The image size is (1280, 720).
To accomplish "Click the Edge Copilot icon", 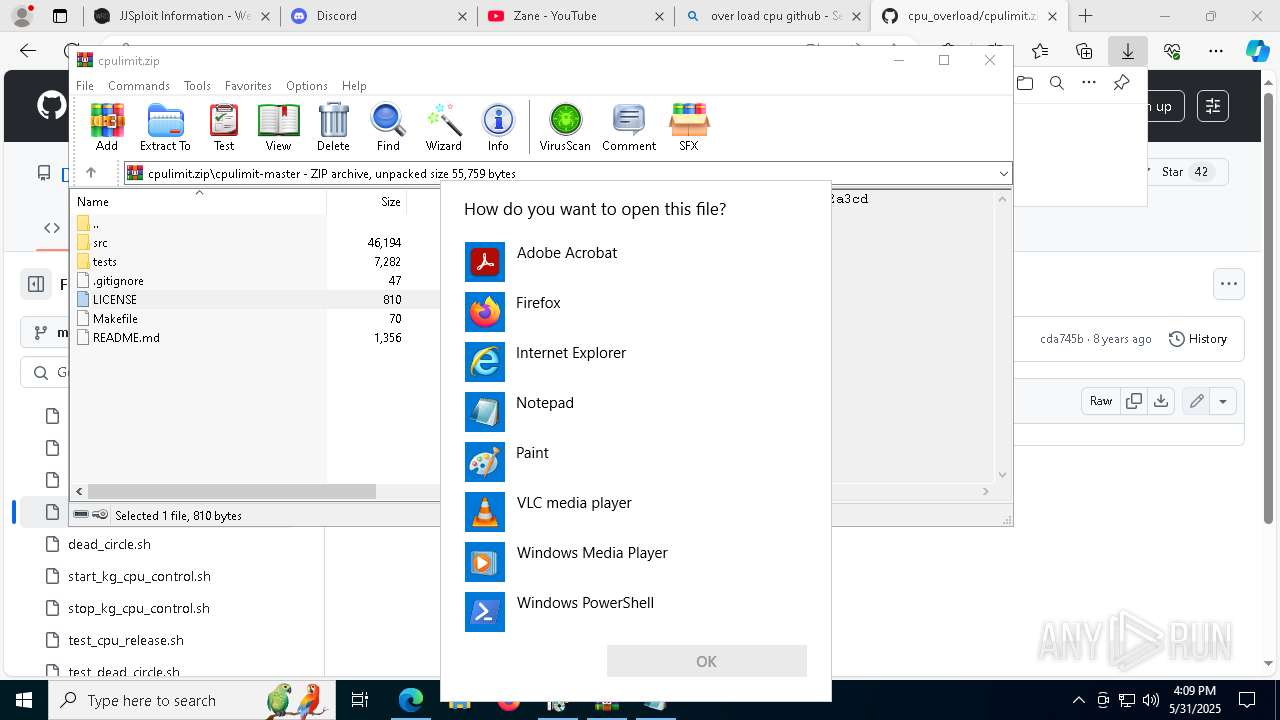I will click(x=1257, y=51).
